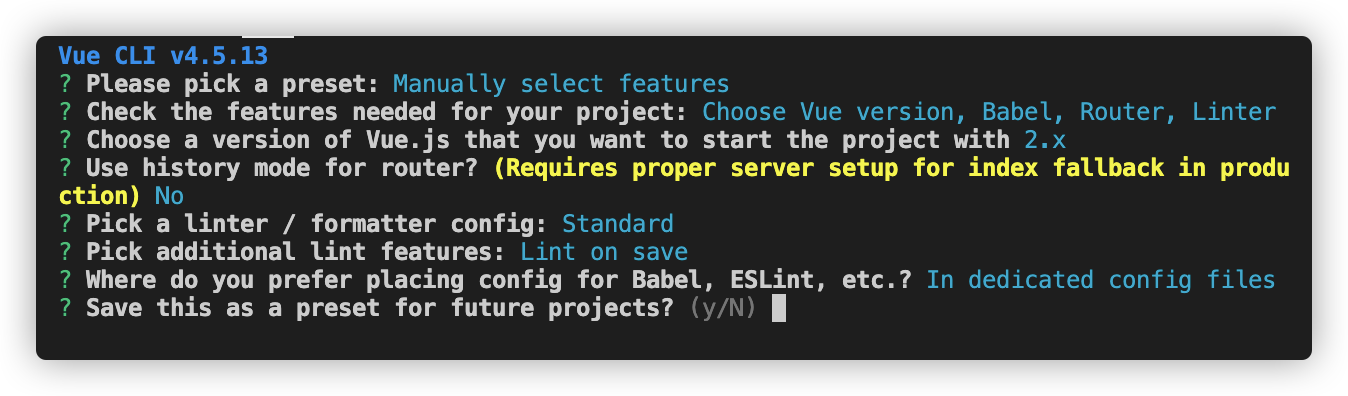This screenshot has width=1348, height=396.
Task: Click the (y/N) prompt hint
Action: (x=722, y=307)
